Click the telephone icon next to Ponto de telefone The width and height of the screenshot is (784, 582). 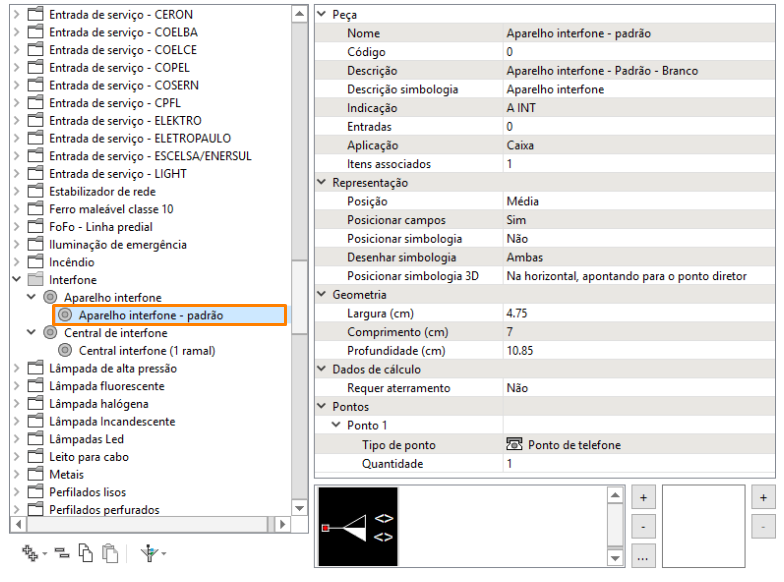(514, 444)
